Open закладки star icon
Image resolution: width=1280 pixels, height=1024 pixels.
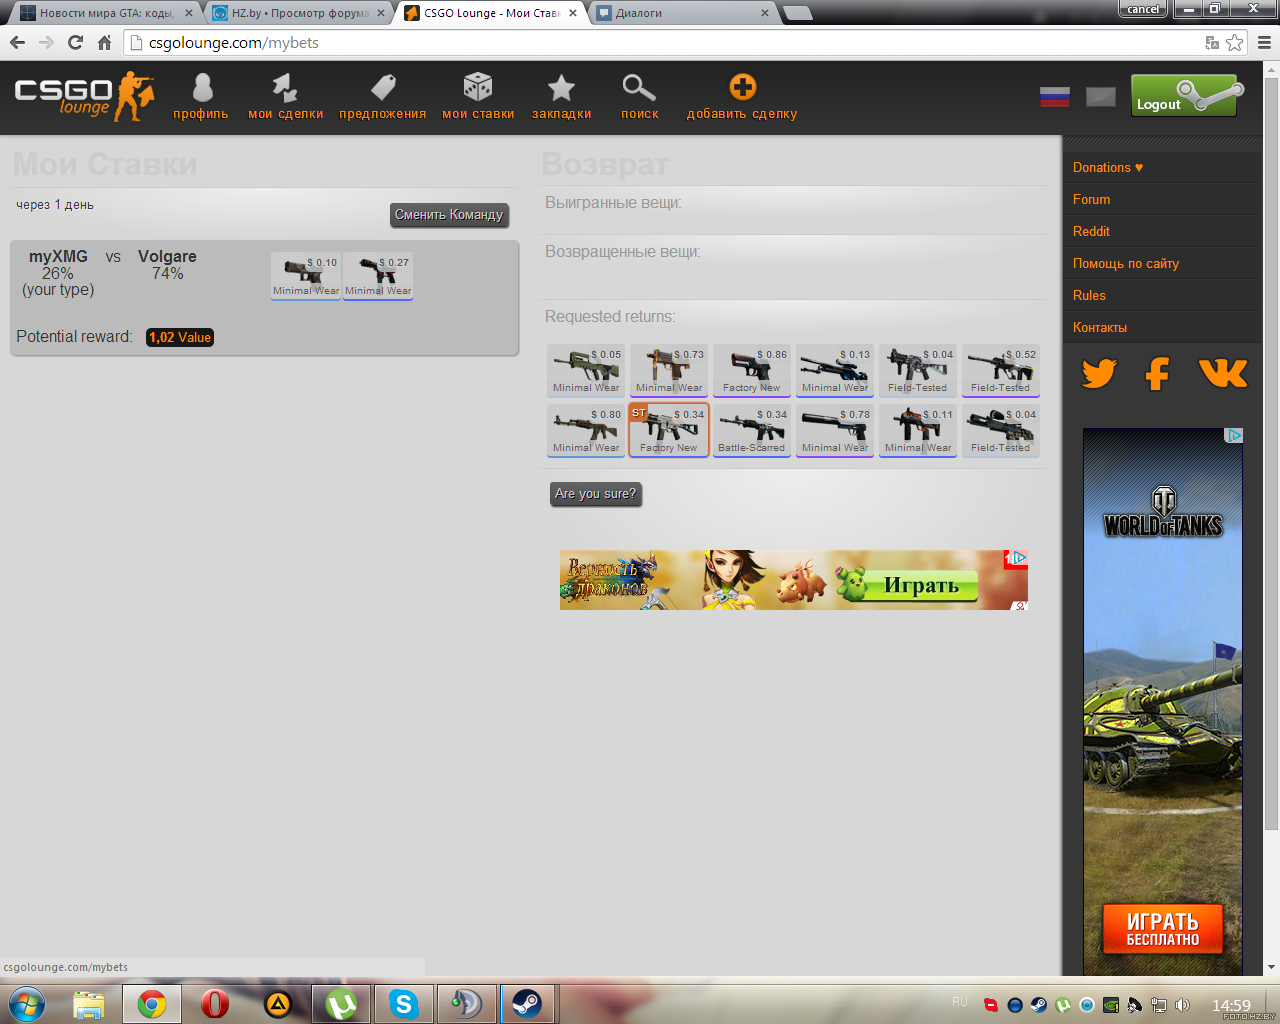pos(561,89)
